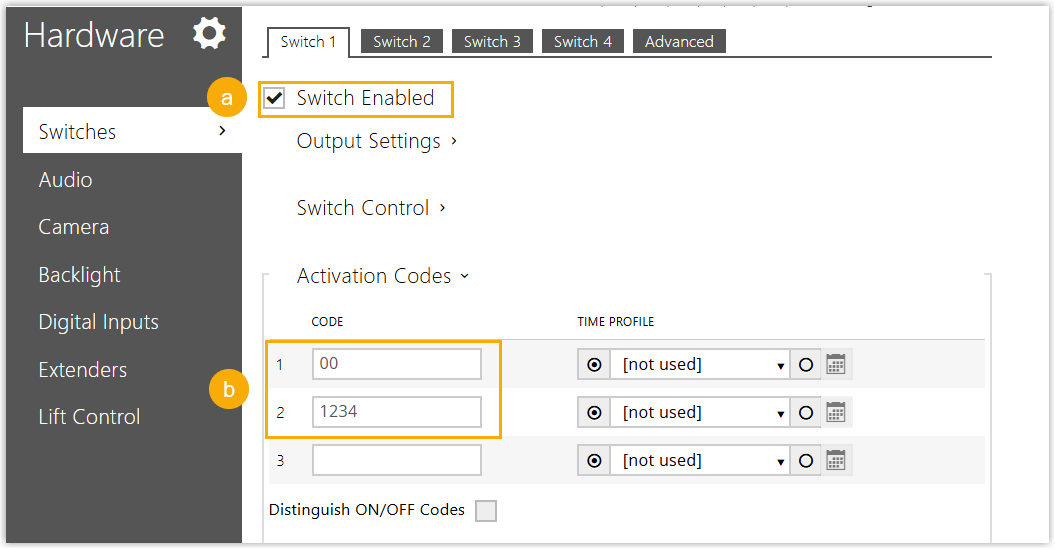Image resolution: width=1055 pixels, height=549 pixels.
Task: Expand the Switch Control section
Action: click(x=371, y=208)
